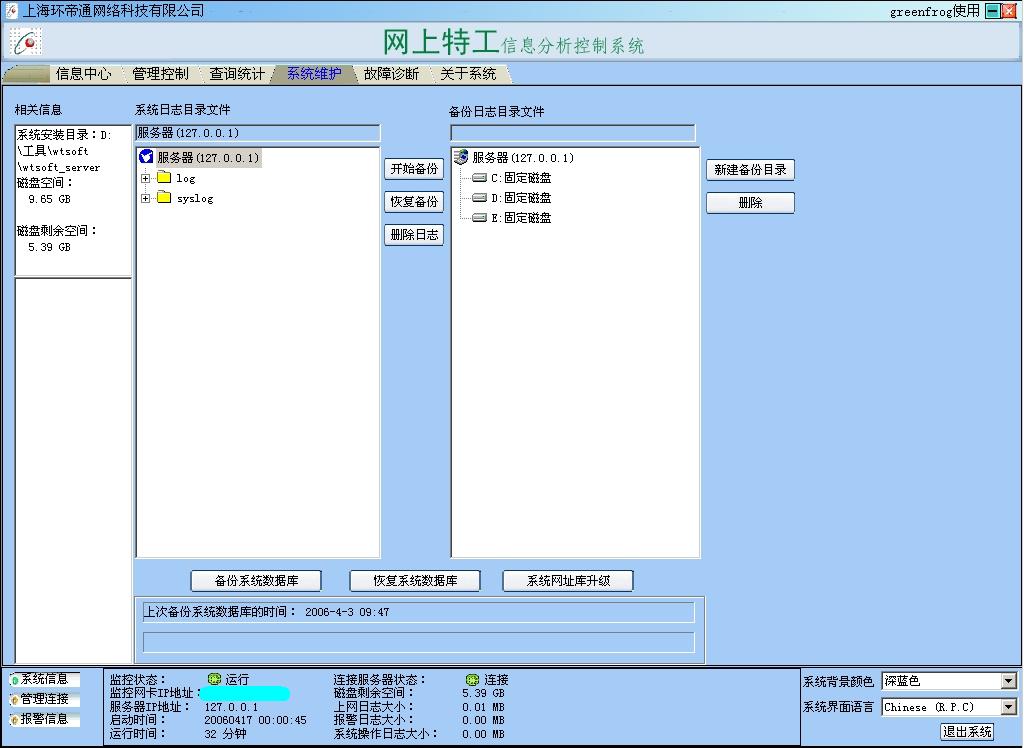Click the syslog folder icon
The height and width of the screenshot is (748, 1024).
pyautogui.click(x=164, y=197)
